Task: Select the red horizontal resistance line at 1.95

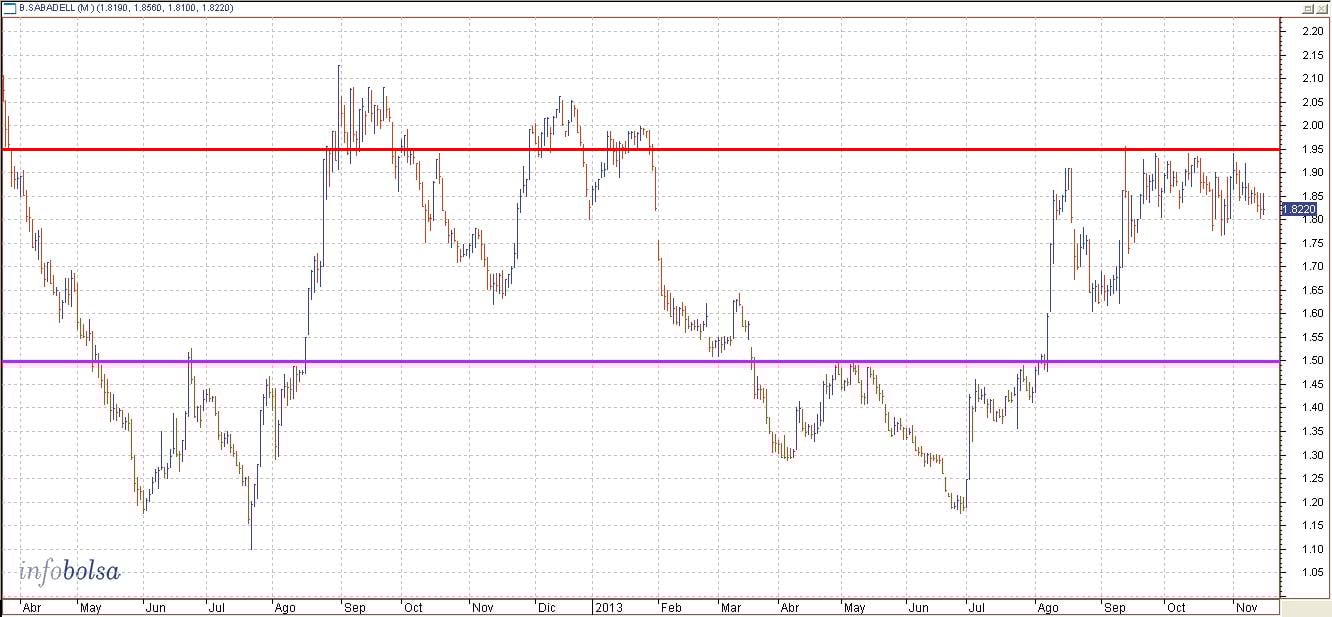Action: (640, 150)
